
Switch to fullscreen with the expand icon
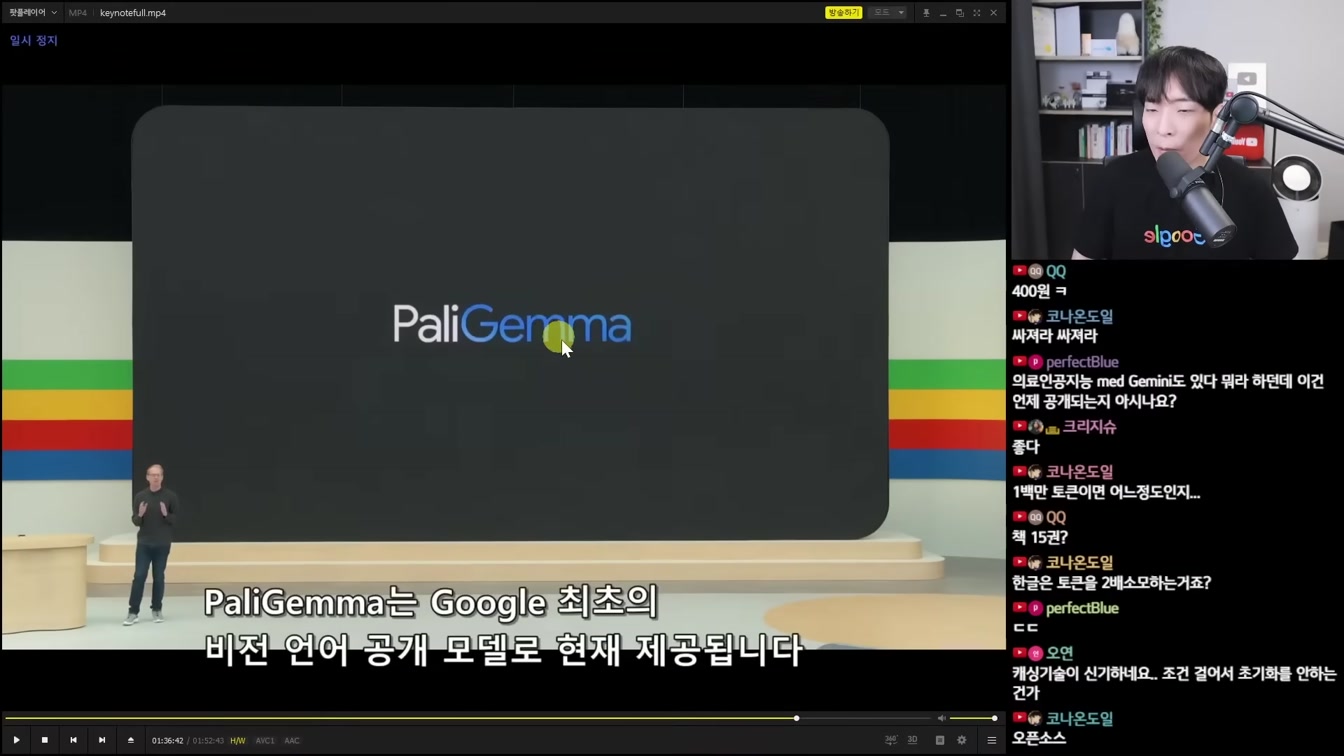(x=977, y=13)
